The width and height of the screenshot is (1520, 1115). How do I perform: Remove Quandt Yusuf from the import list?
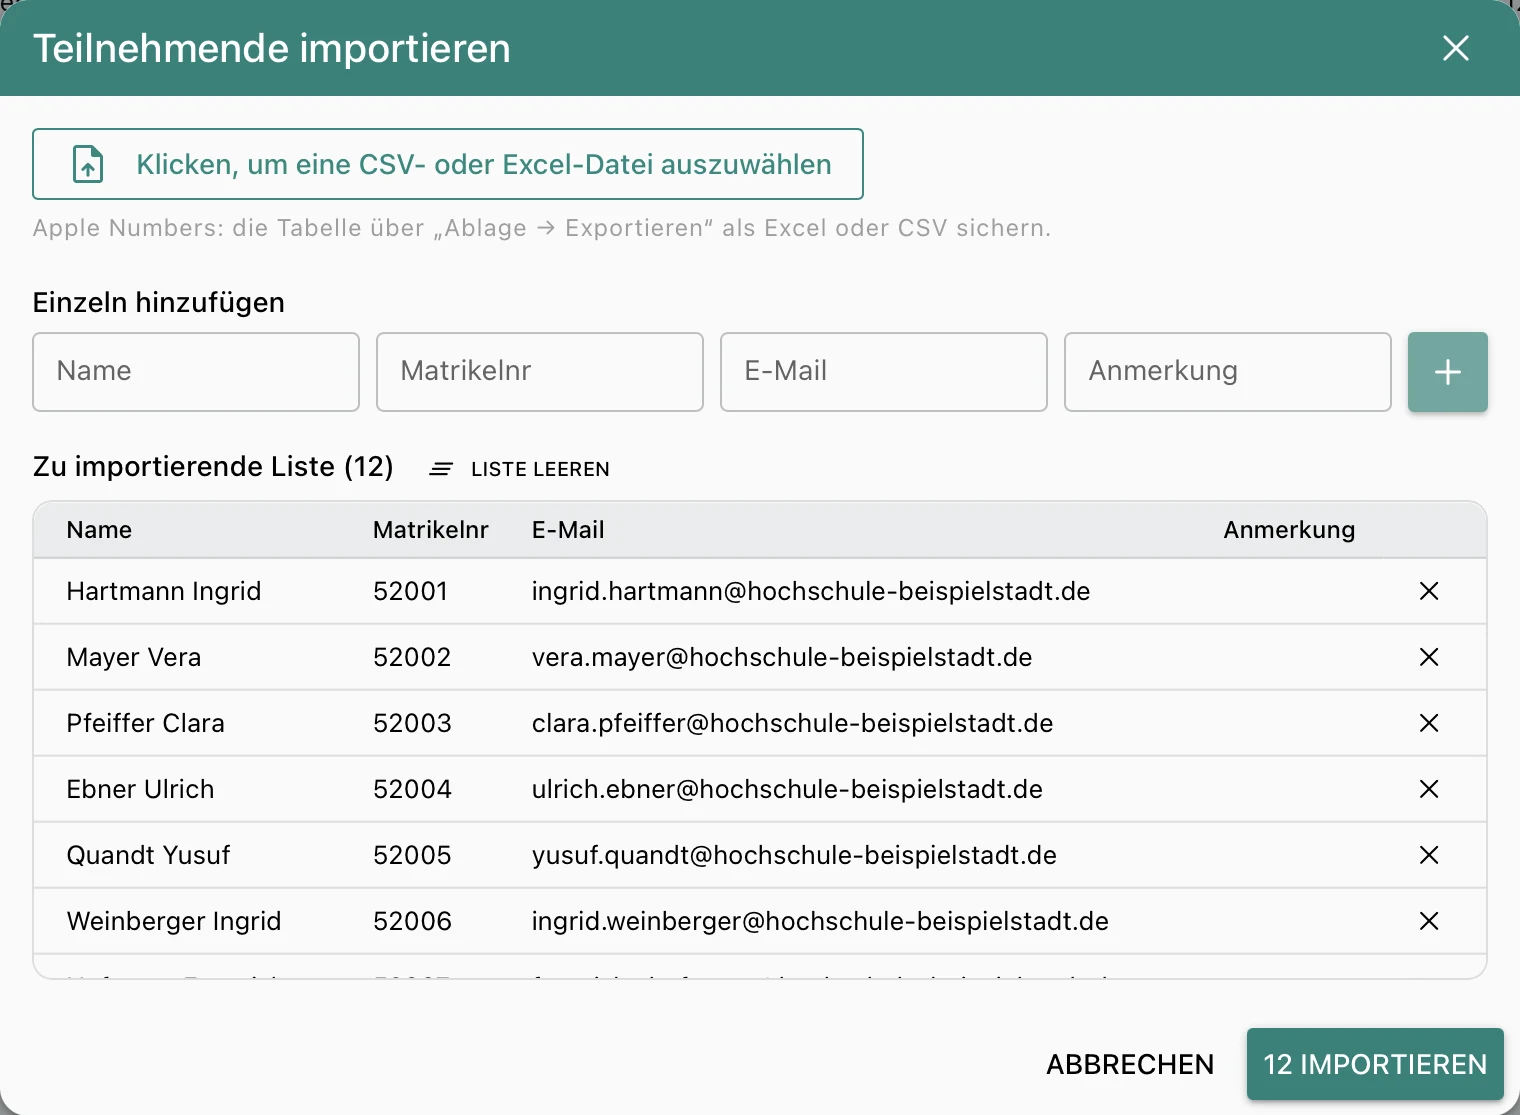pos(1429,855)
